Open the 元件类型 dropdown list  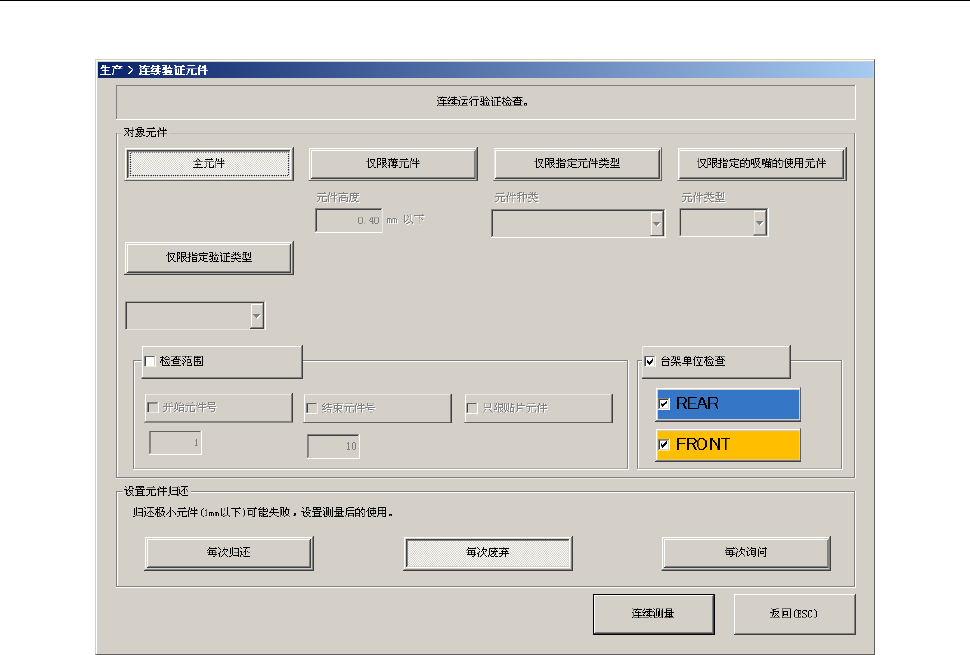tap(760, 223)
